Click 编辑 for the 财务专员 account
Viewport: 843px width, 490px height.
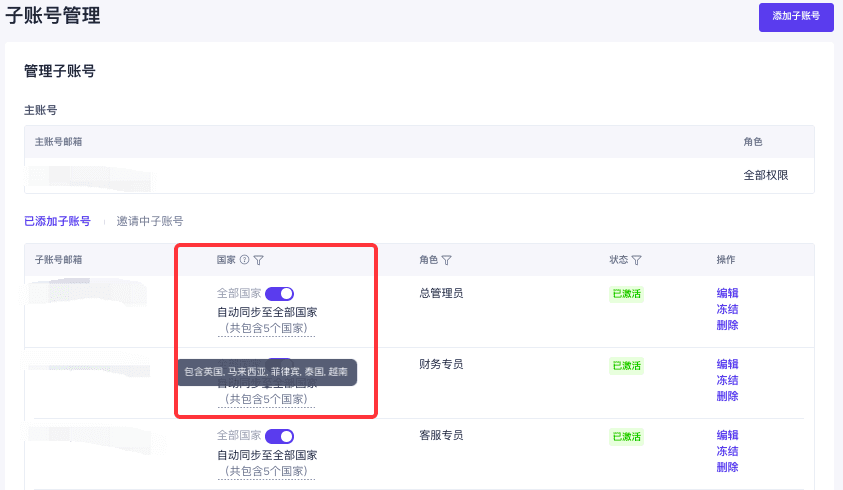[727, 364]
